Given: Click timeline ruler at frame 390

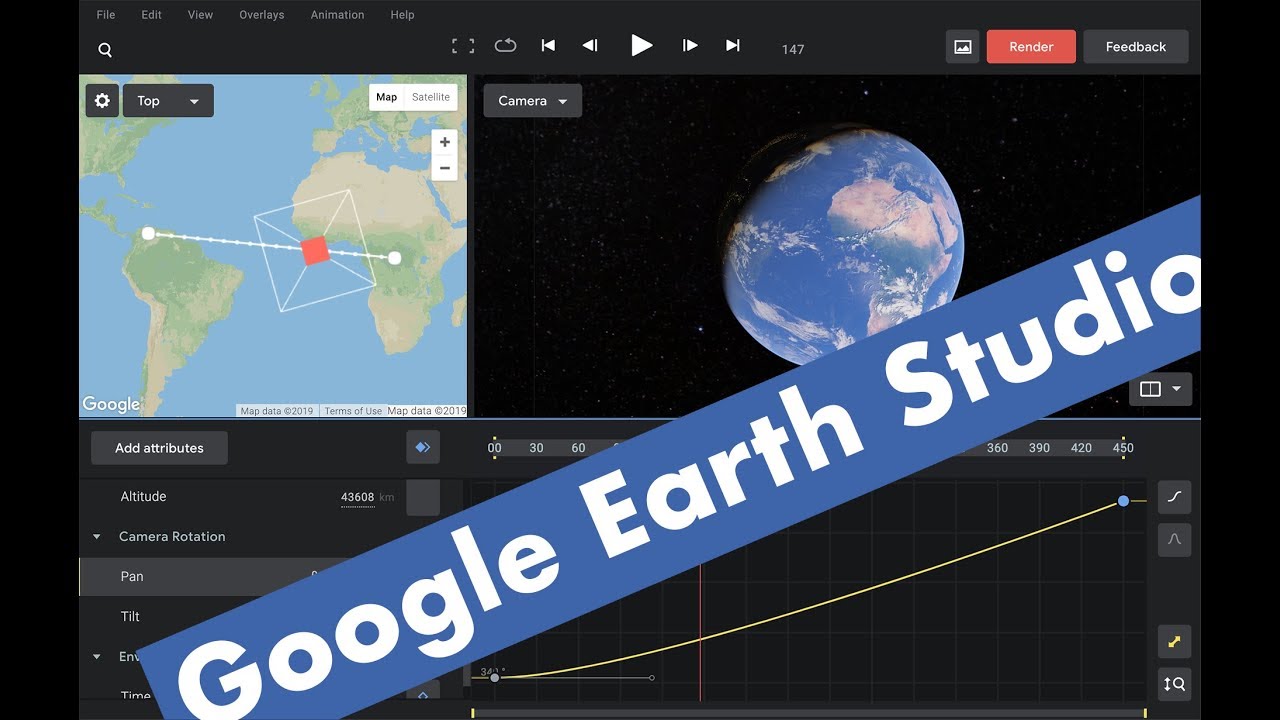Looking at the screenshot, I should click(x=1039, y=448).
